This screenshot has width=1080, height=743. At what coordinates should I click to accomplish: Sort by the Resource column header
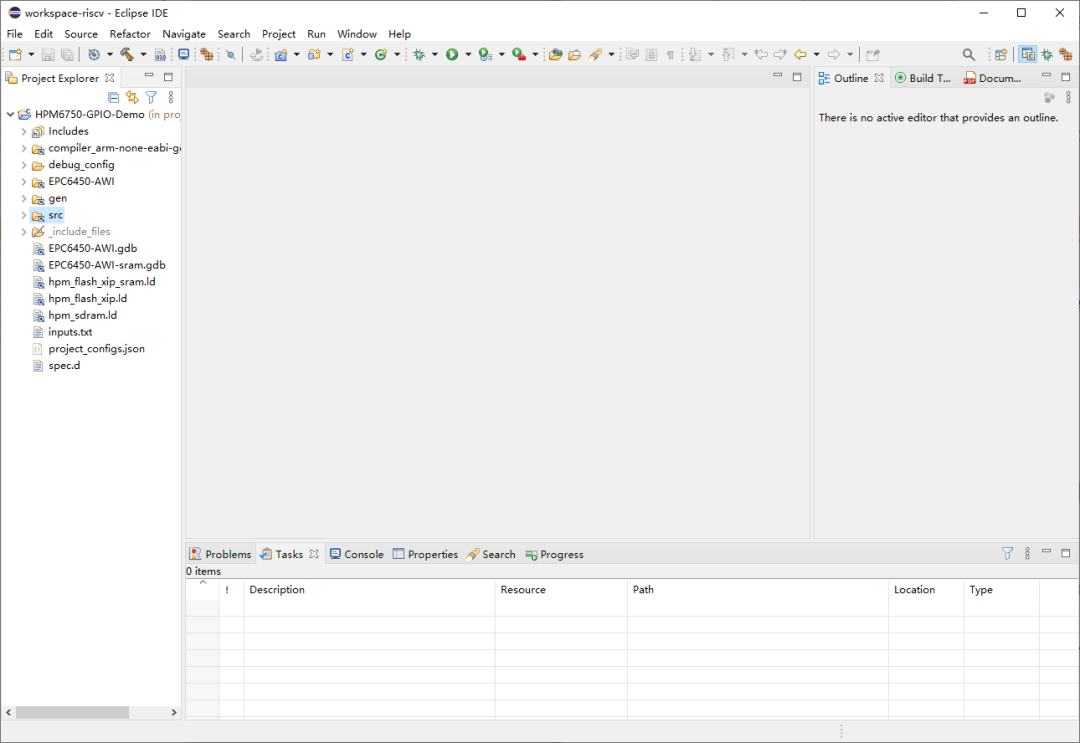click(561, 589)
